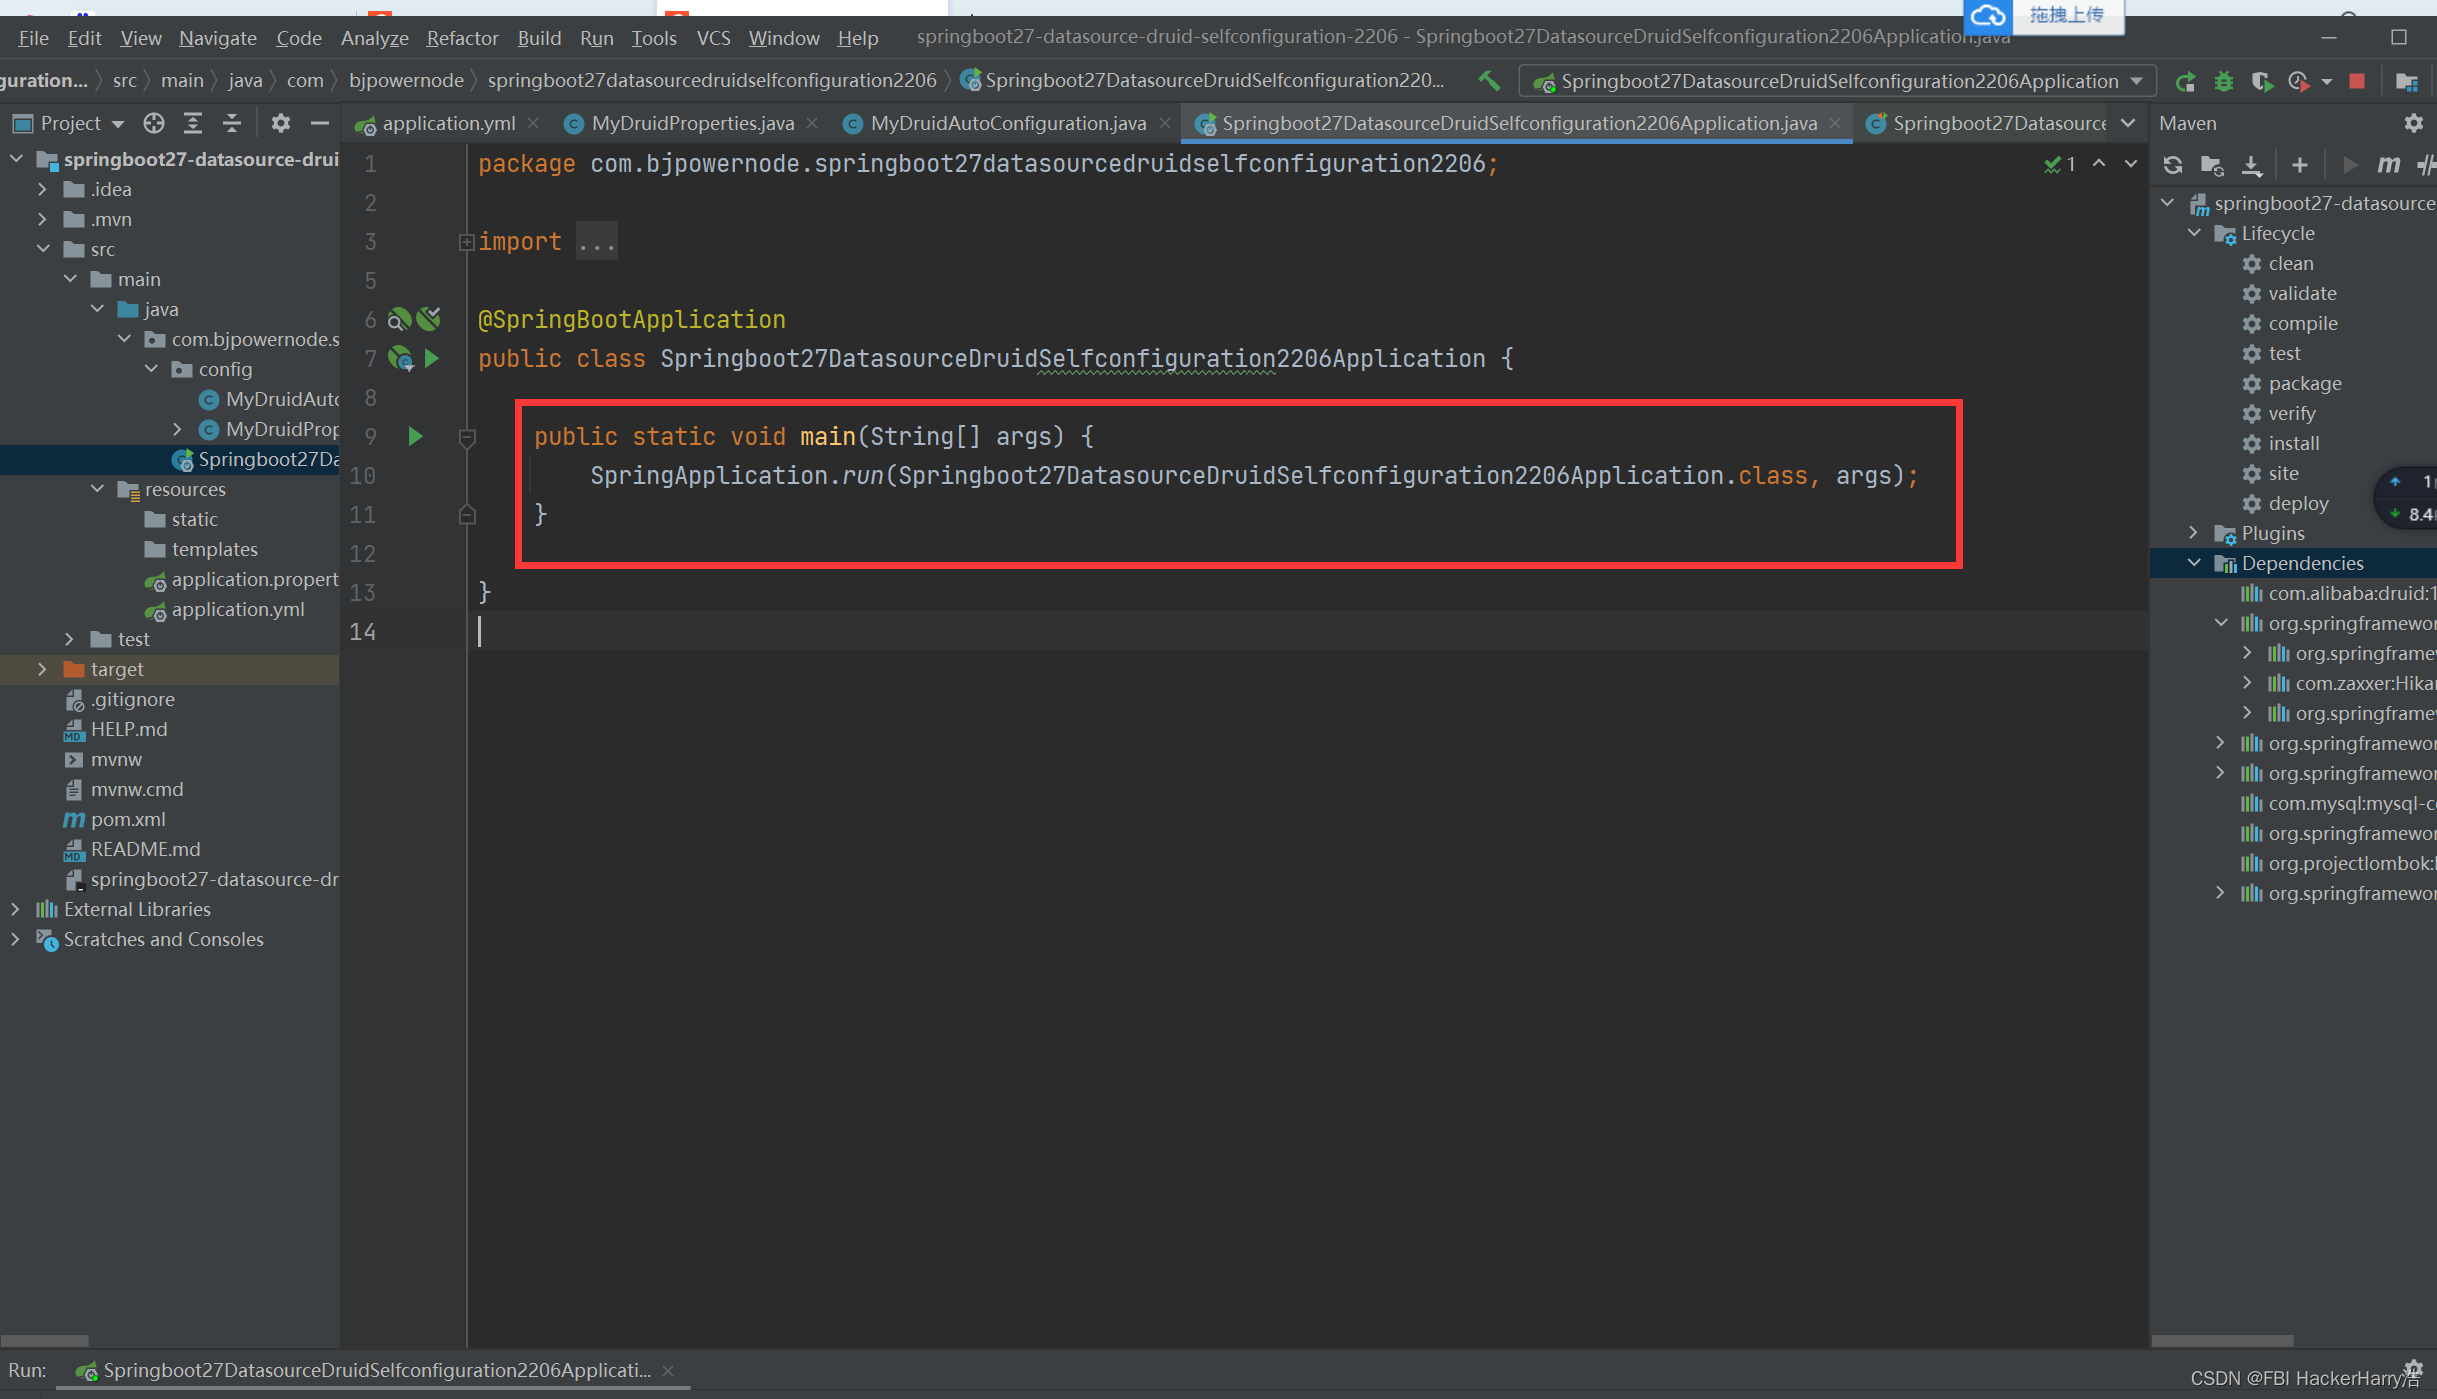Run with Coverage shield icon
Screen dimensions: 2437x1399
[2261, 81]
